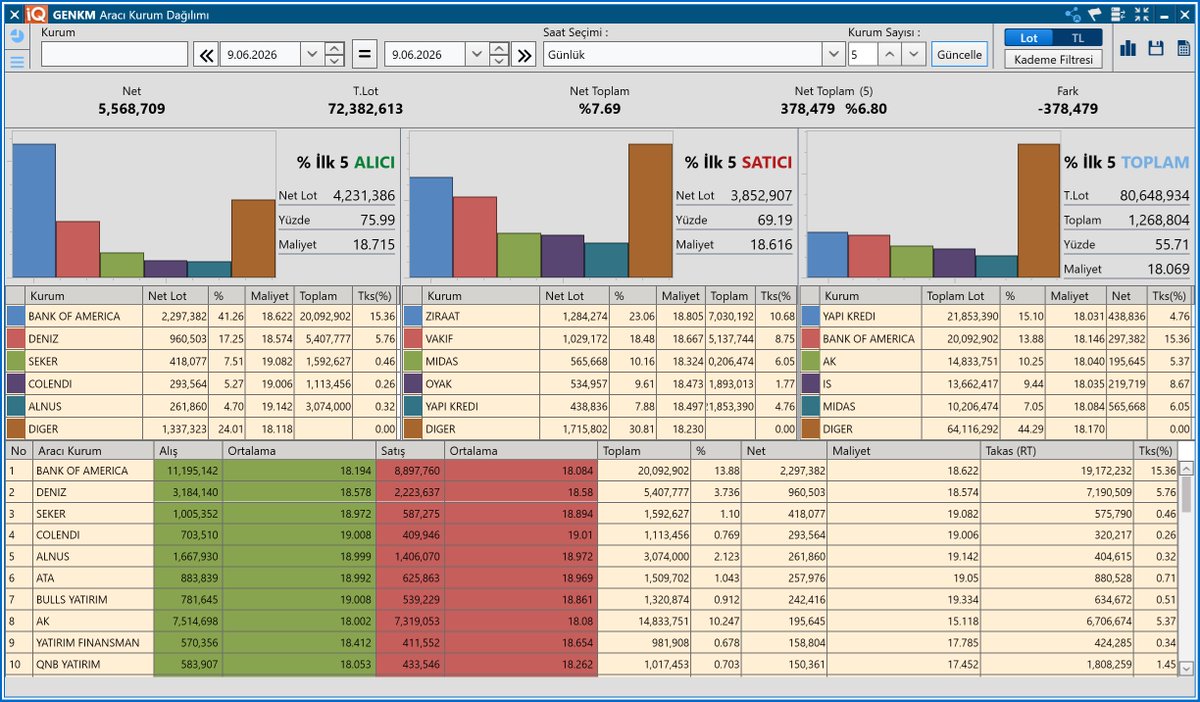Increase the end date with up spinner

[500, 48]
